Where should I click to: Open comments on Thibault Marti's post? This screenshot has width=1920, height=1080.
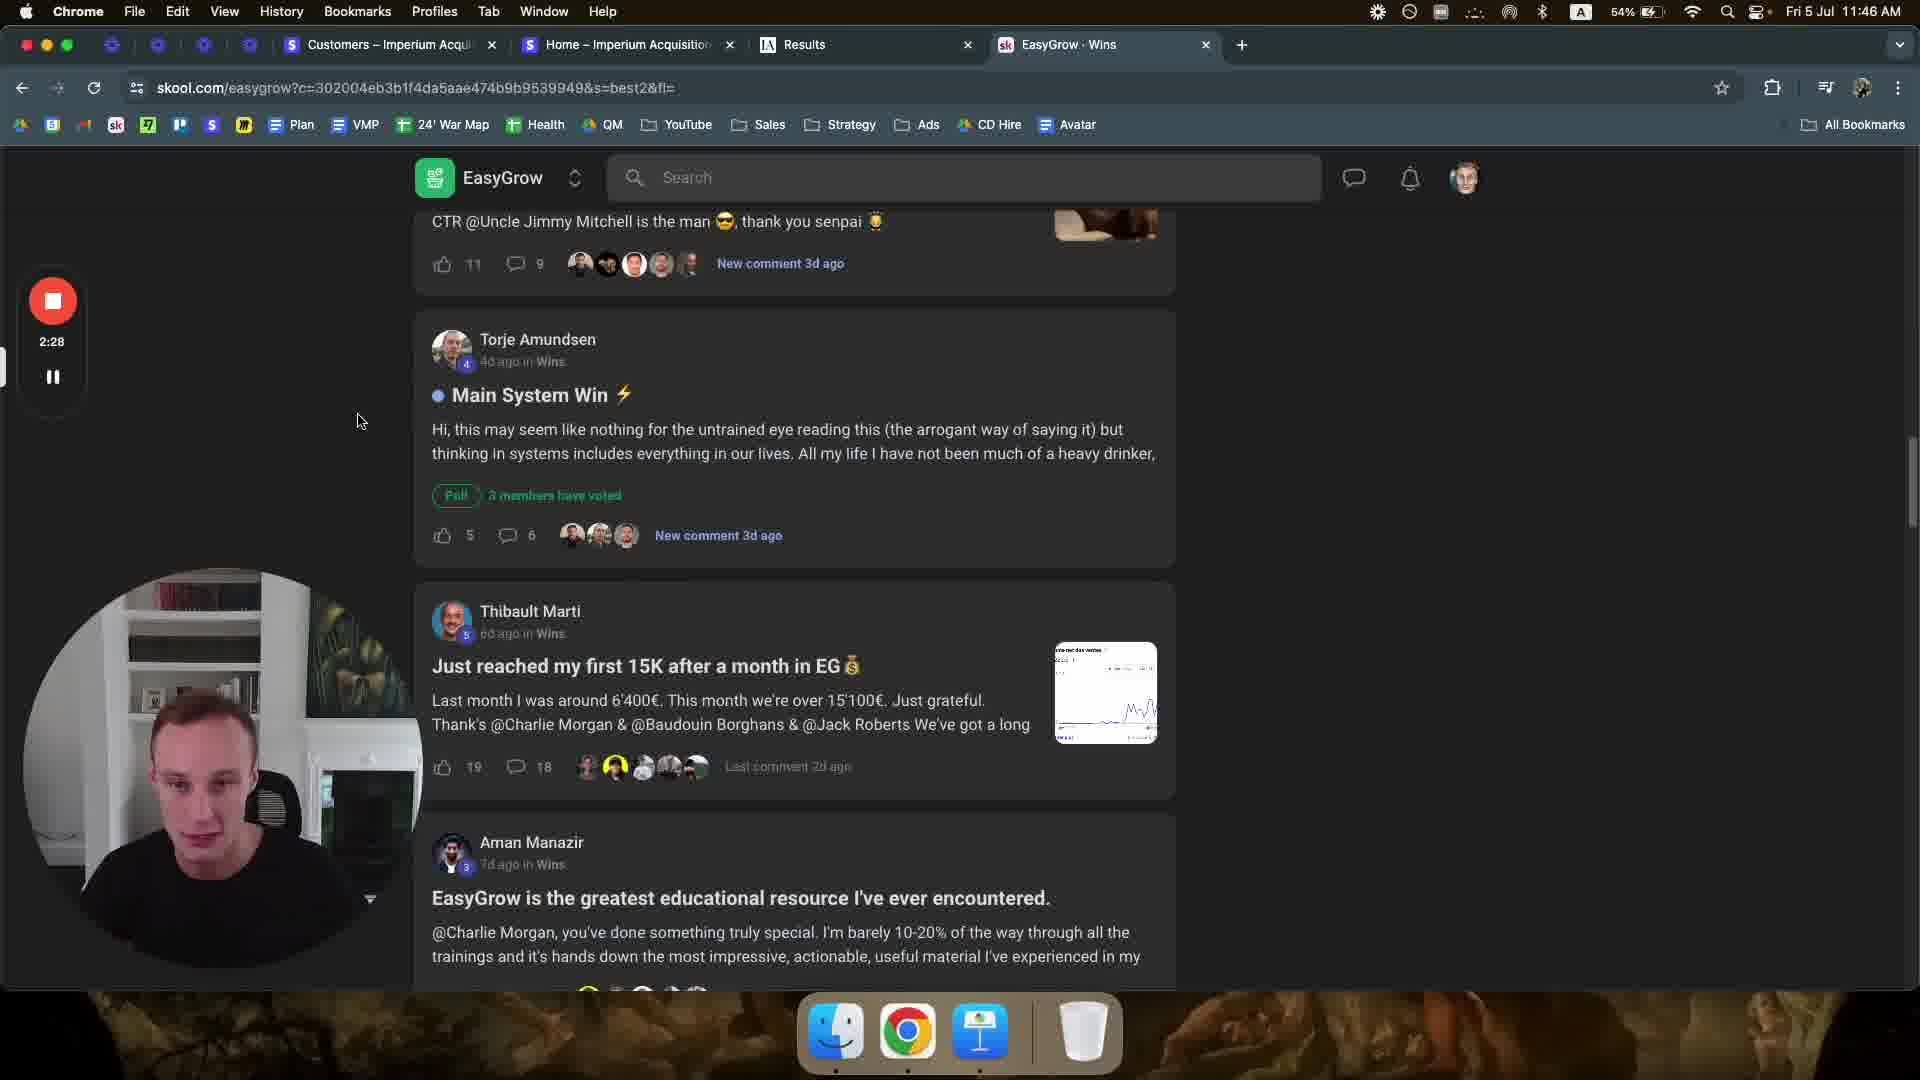point(516,767)
